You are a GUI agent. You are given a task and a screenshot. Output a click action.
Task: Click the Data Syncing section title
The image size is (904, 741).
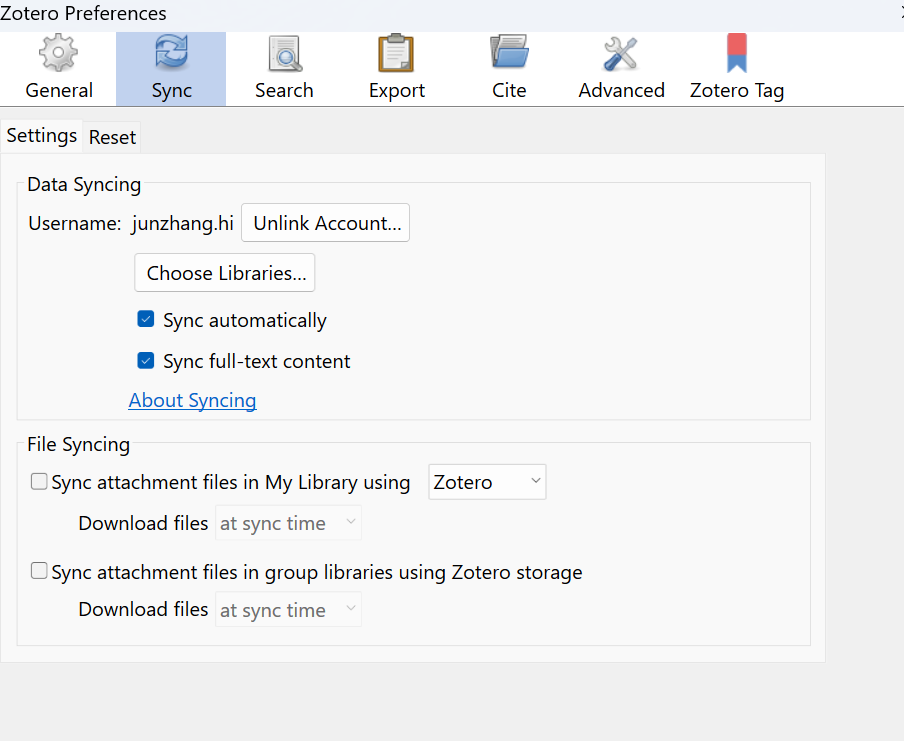coord(84,185)
